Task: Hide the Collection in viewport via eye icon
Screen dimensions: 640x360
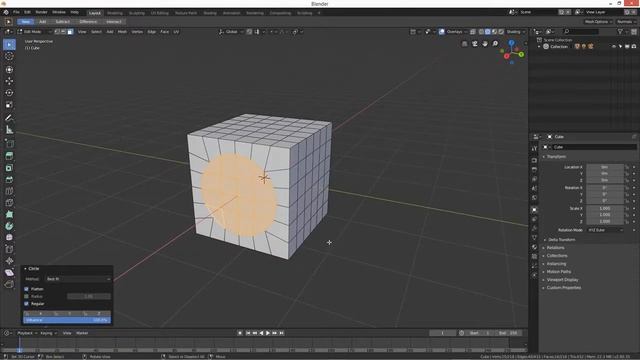Action: tap(613, 47)
